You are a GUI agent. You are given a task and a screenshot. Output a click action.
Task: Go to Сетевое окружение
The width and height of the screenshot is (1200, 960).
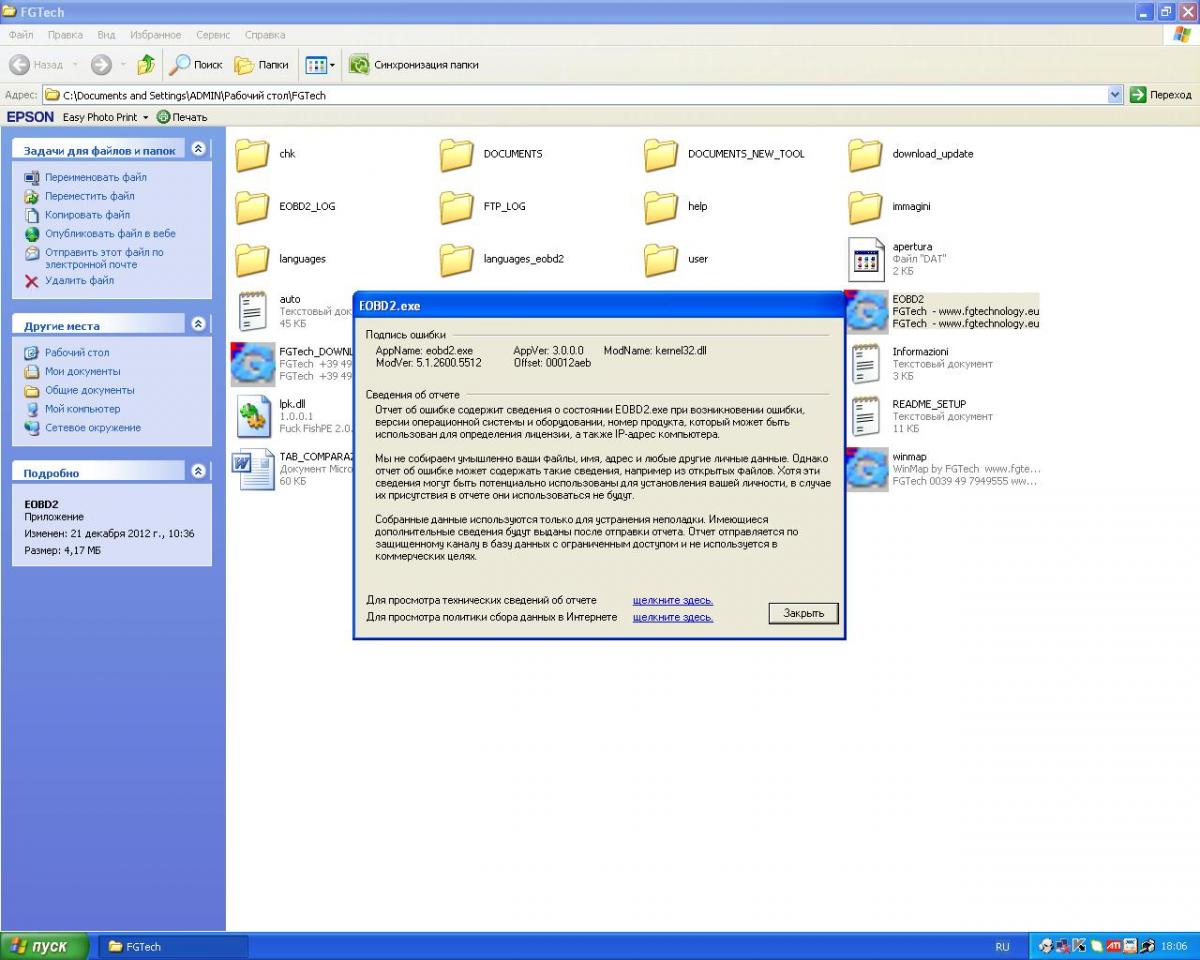click(83, 428)
